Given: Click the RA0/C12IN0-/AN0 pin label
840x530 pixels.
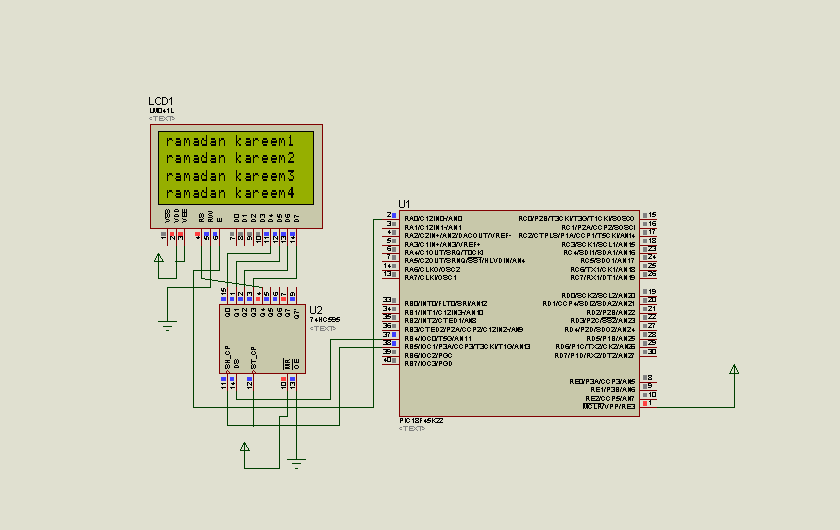Looking at the screenshot, I should pyautogui.click(x=433, y=219).
